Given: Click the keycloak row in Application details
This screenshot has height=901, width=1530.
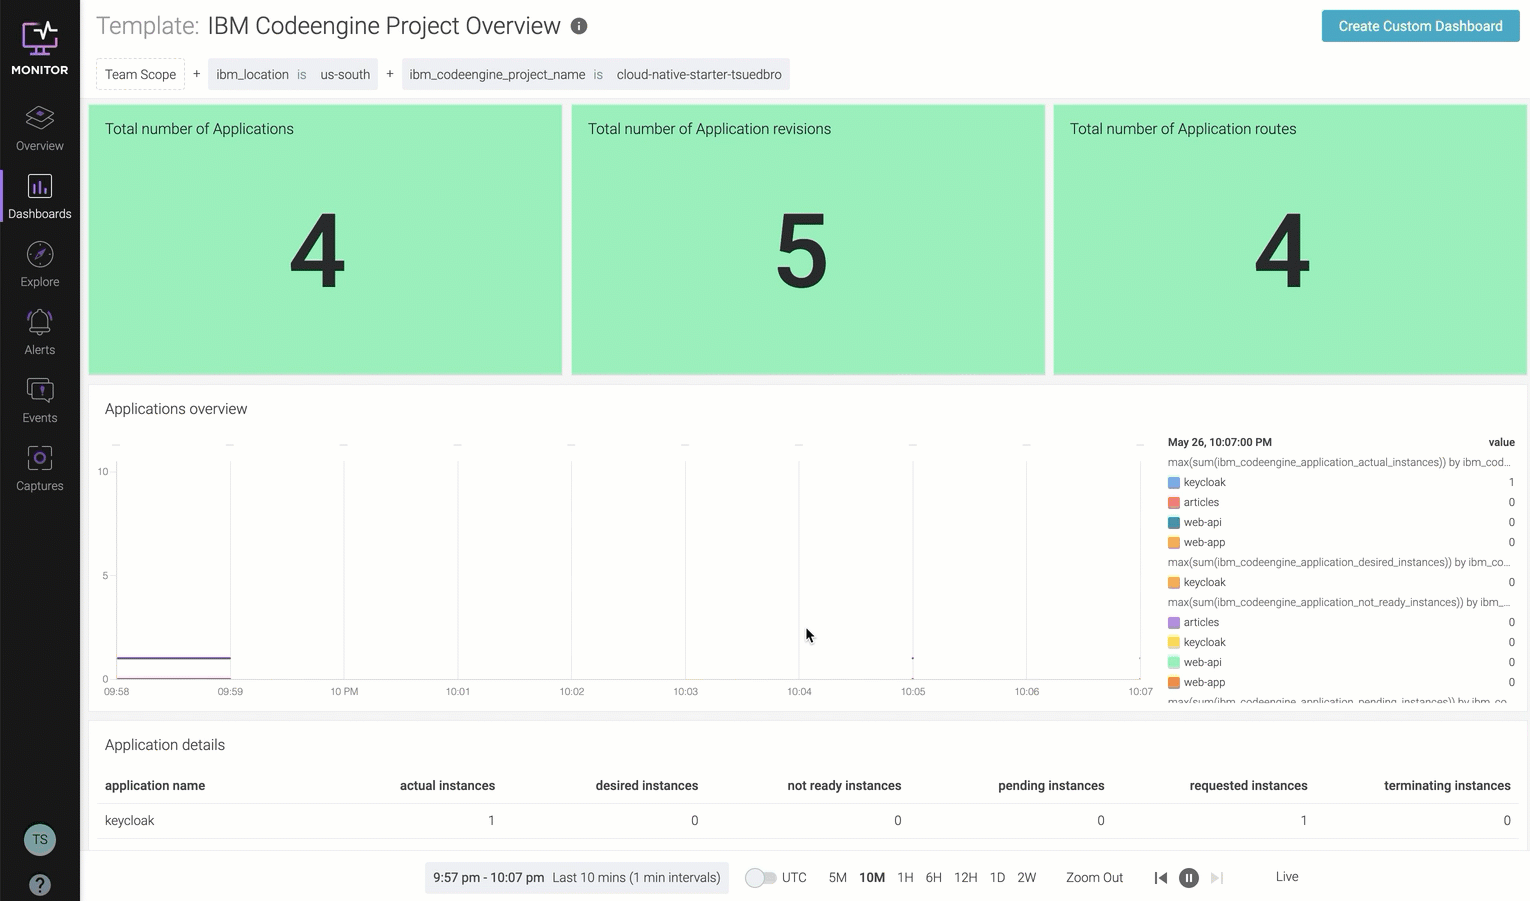Looking at the screenshot, I should [808, 821].
